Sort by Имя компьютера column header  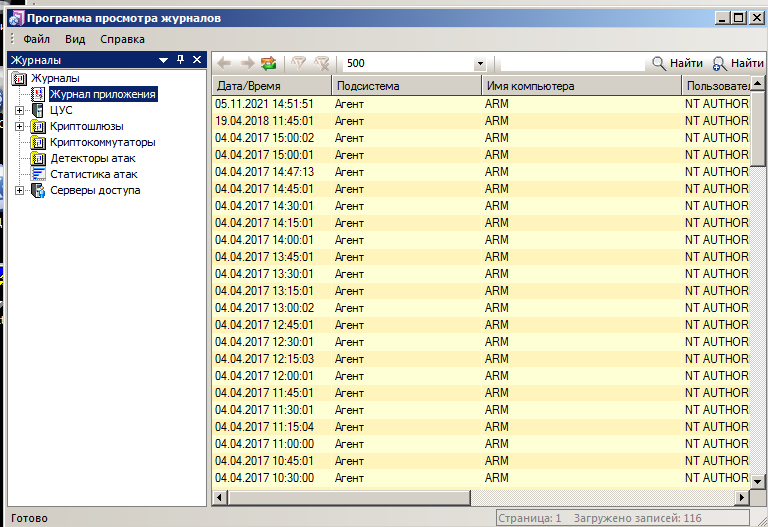(581, 86)
